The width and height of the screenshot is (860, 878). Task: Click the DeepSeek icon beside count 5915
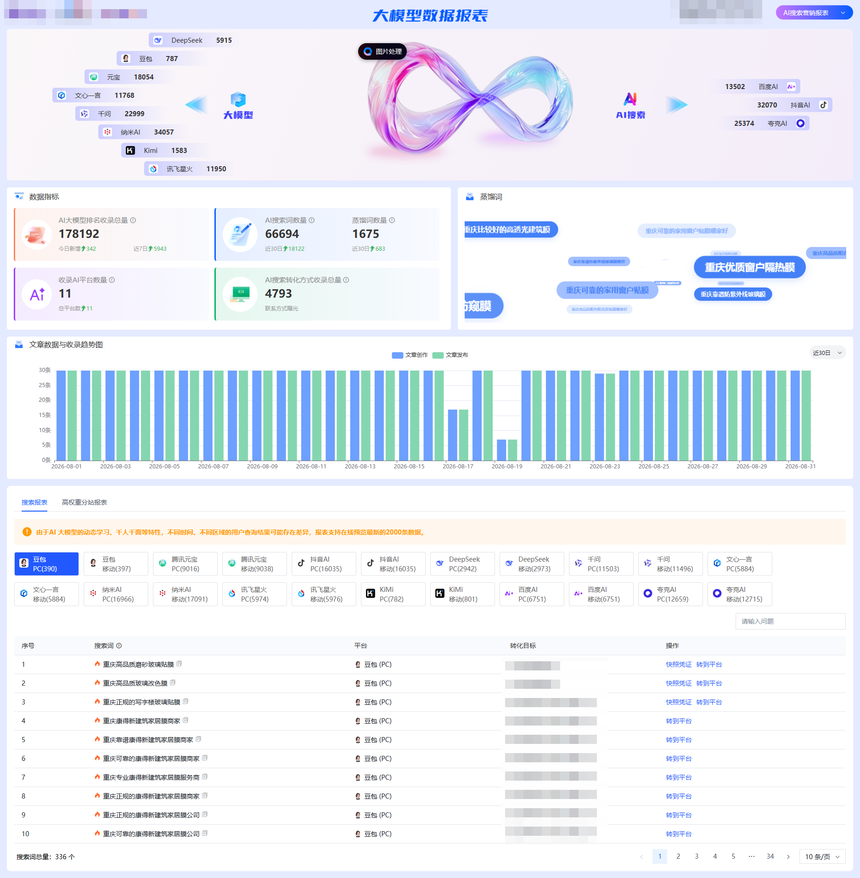coord(158,40)
